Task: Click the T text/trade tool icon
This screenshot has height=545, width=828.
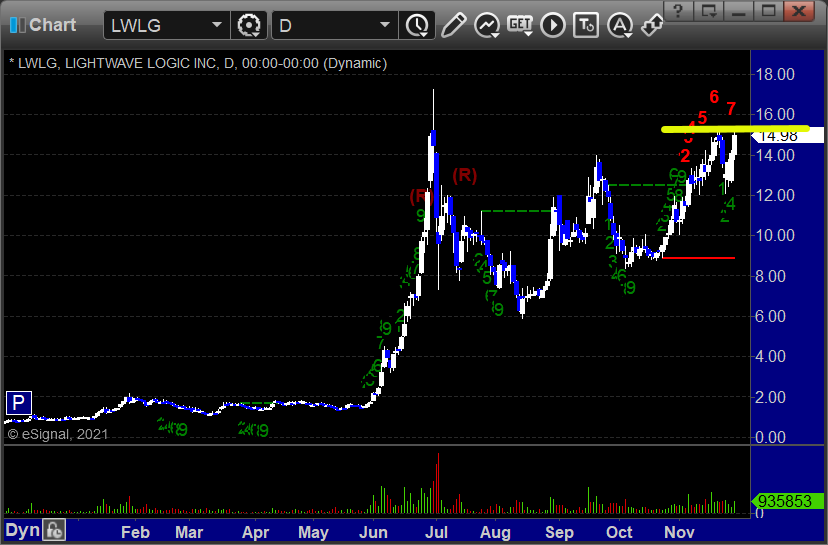Action: point(586,25)
